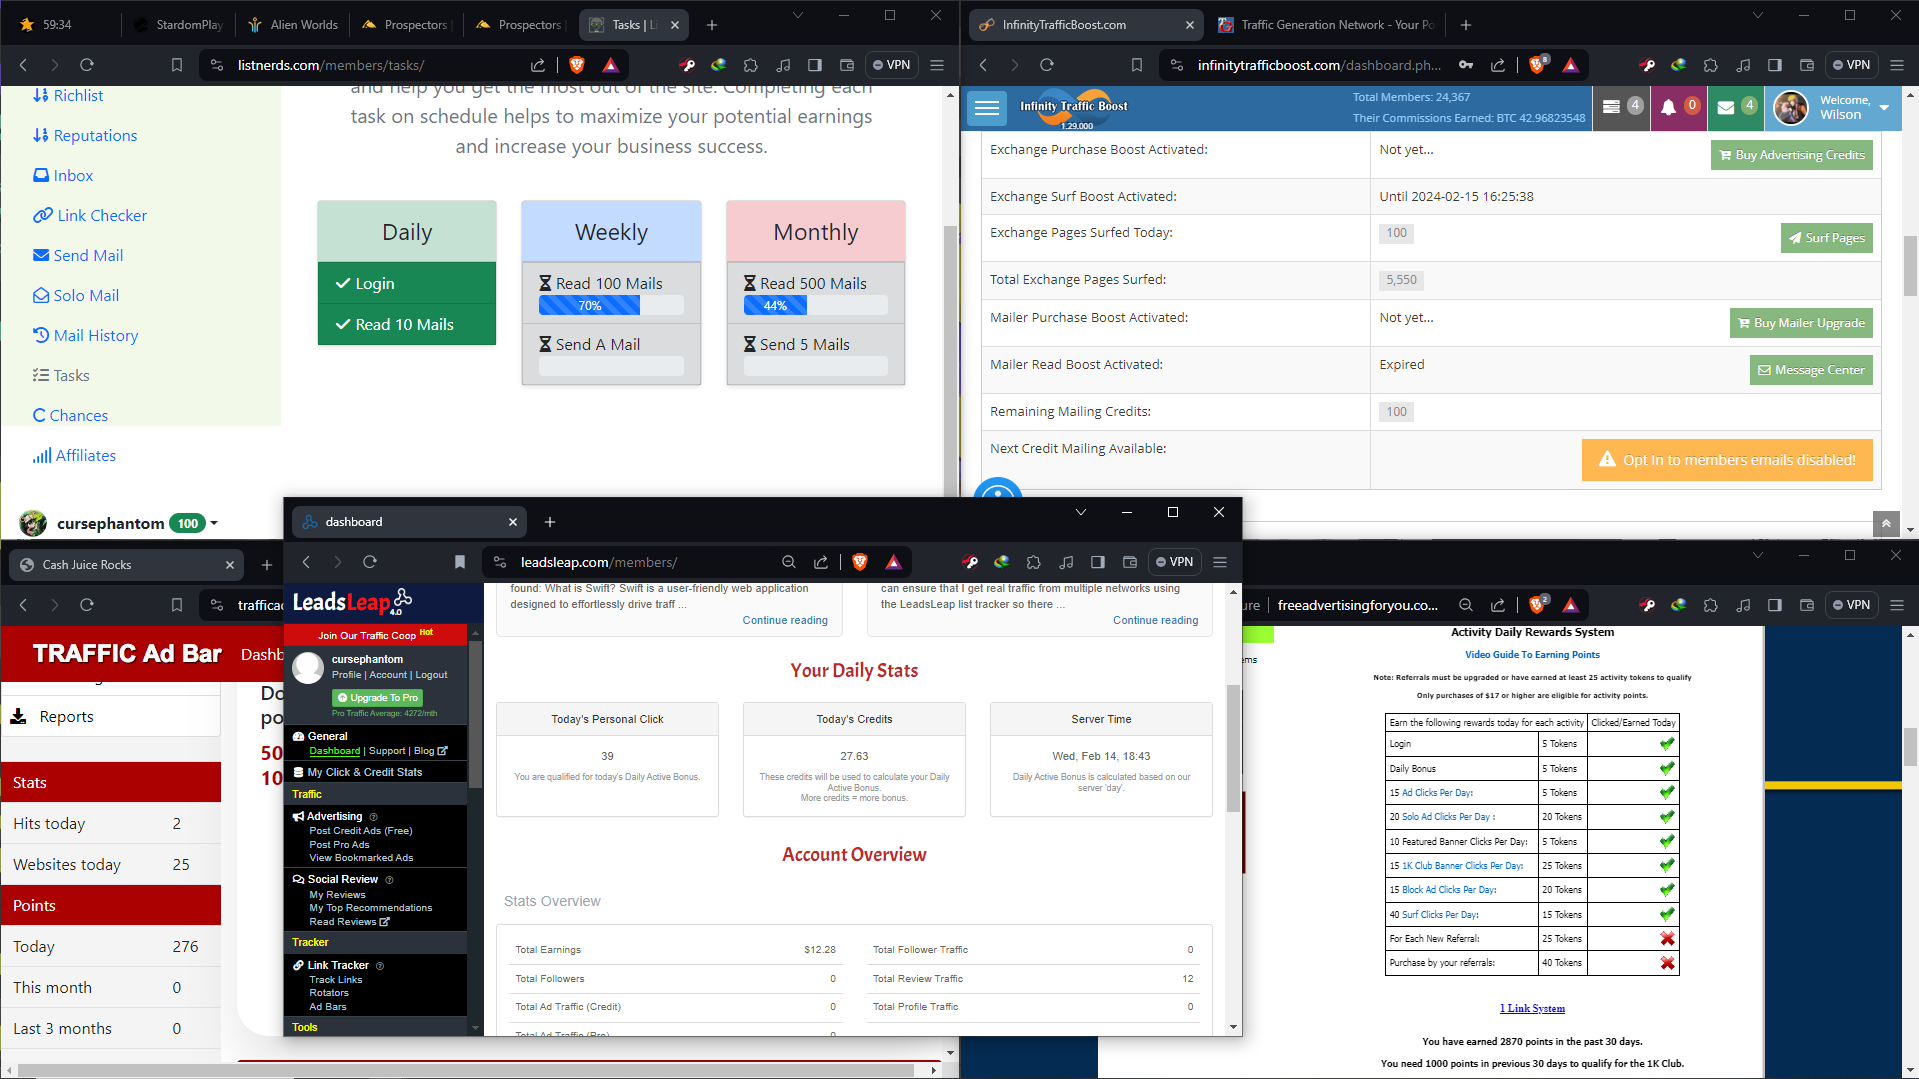
Task: Open Solo Mail in ListNerds sidebar
Action: (76, 296)
